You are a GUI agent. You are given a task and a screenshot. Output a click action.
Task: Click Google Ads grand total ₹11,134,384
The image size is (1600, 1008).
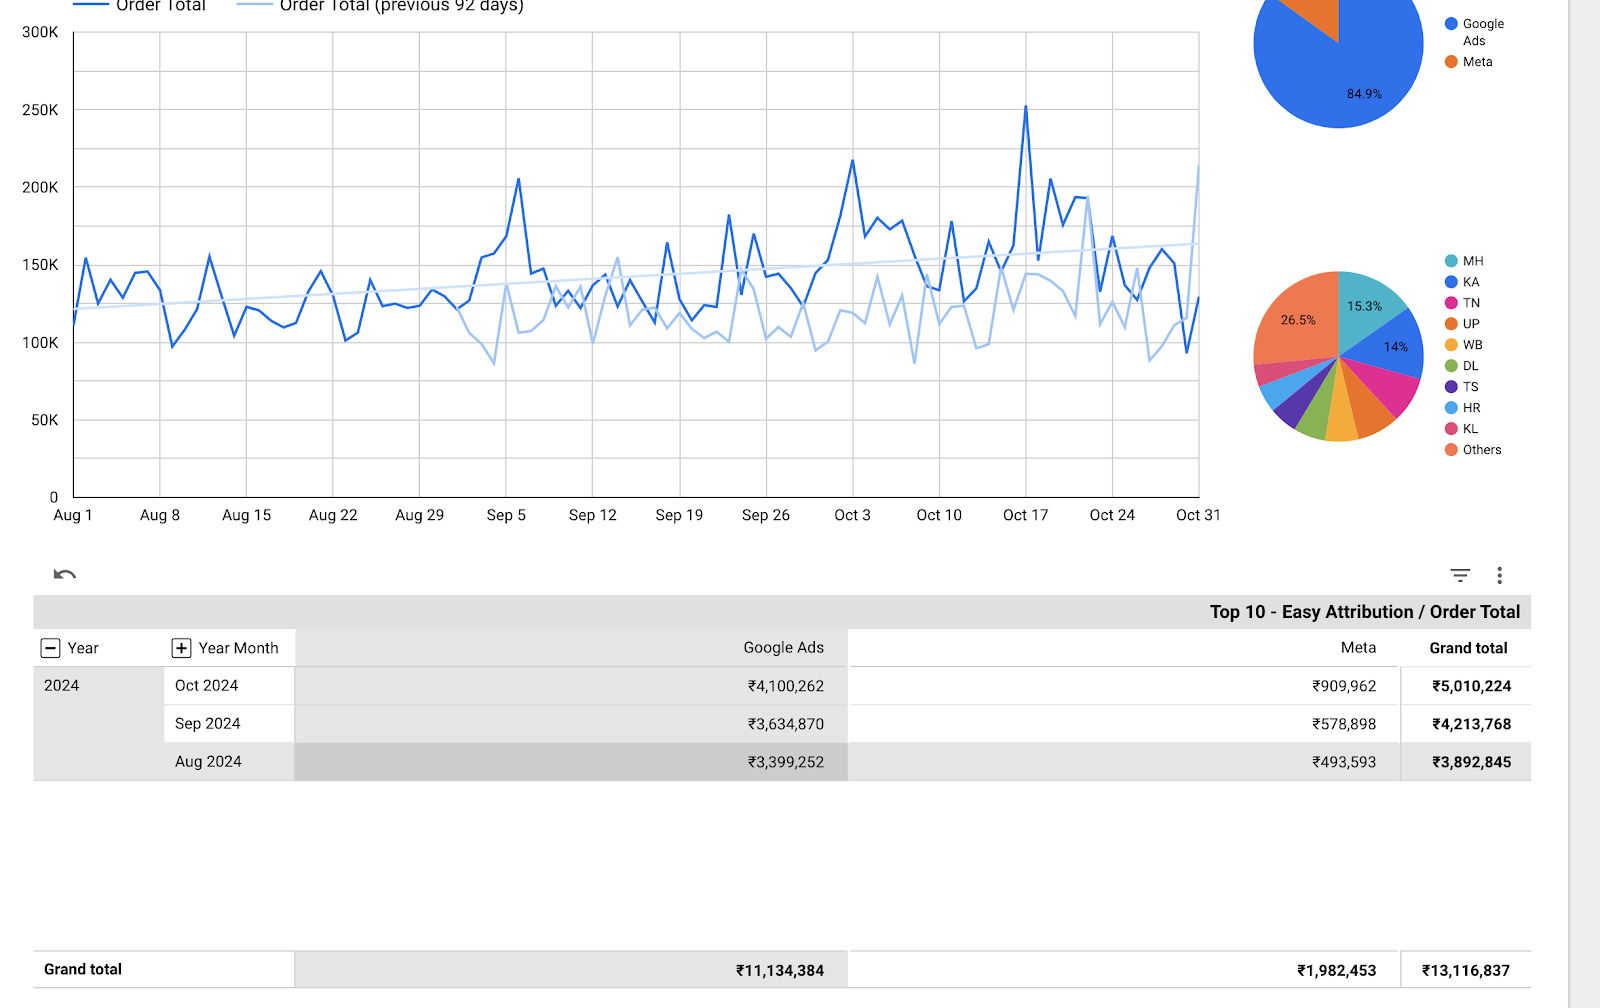point(780,970)
